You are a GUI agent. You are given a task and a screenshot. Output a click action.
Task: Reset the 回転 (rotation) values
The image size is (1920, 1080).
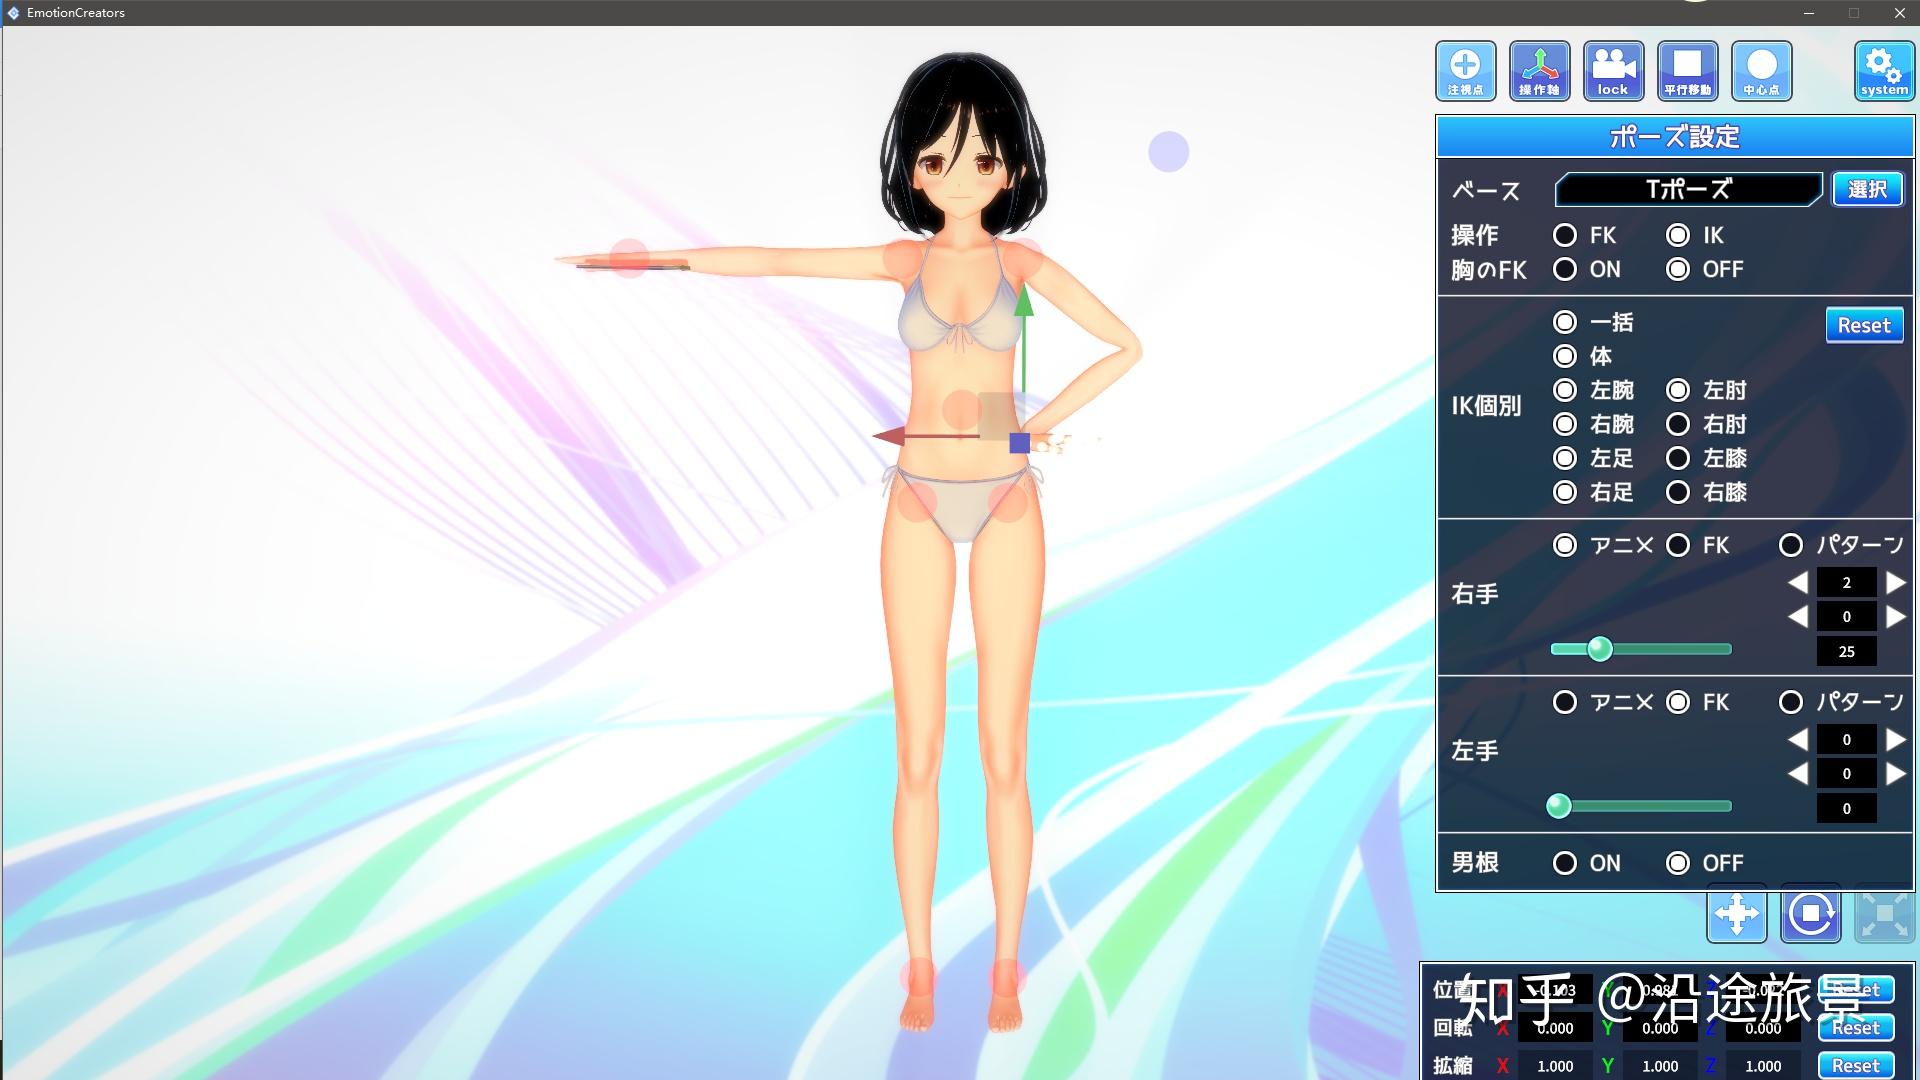pos(1855,1027)
